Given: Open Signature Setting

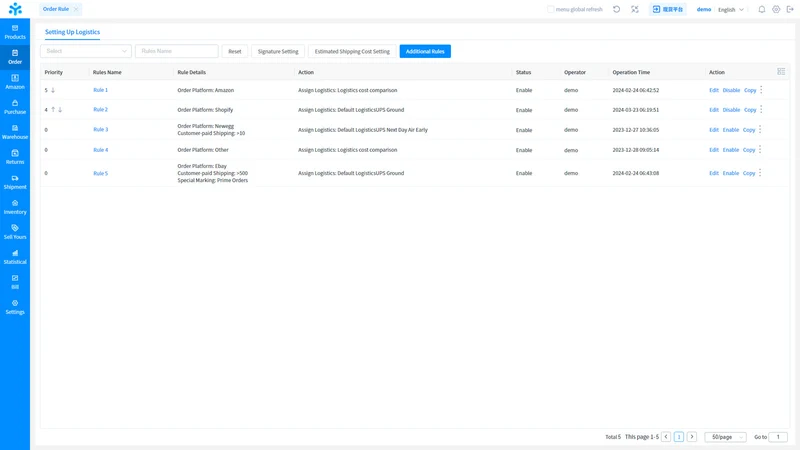Looking at the screenshot, I should [x=278, y=51].
